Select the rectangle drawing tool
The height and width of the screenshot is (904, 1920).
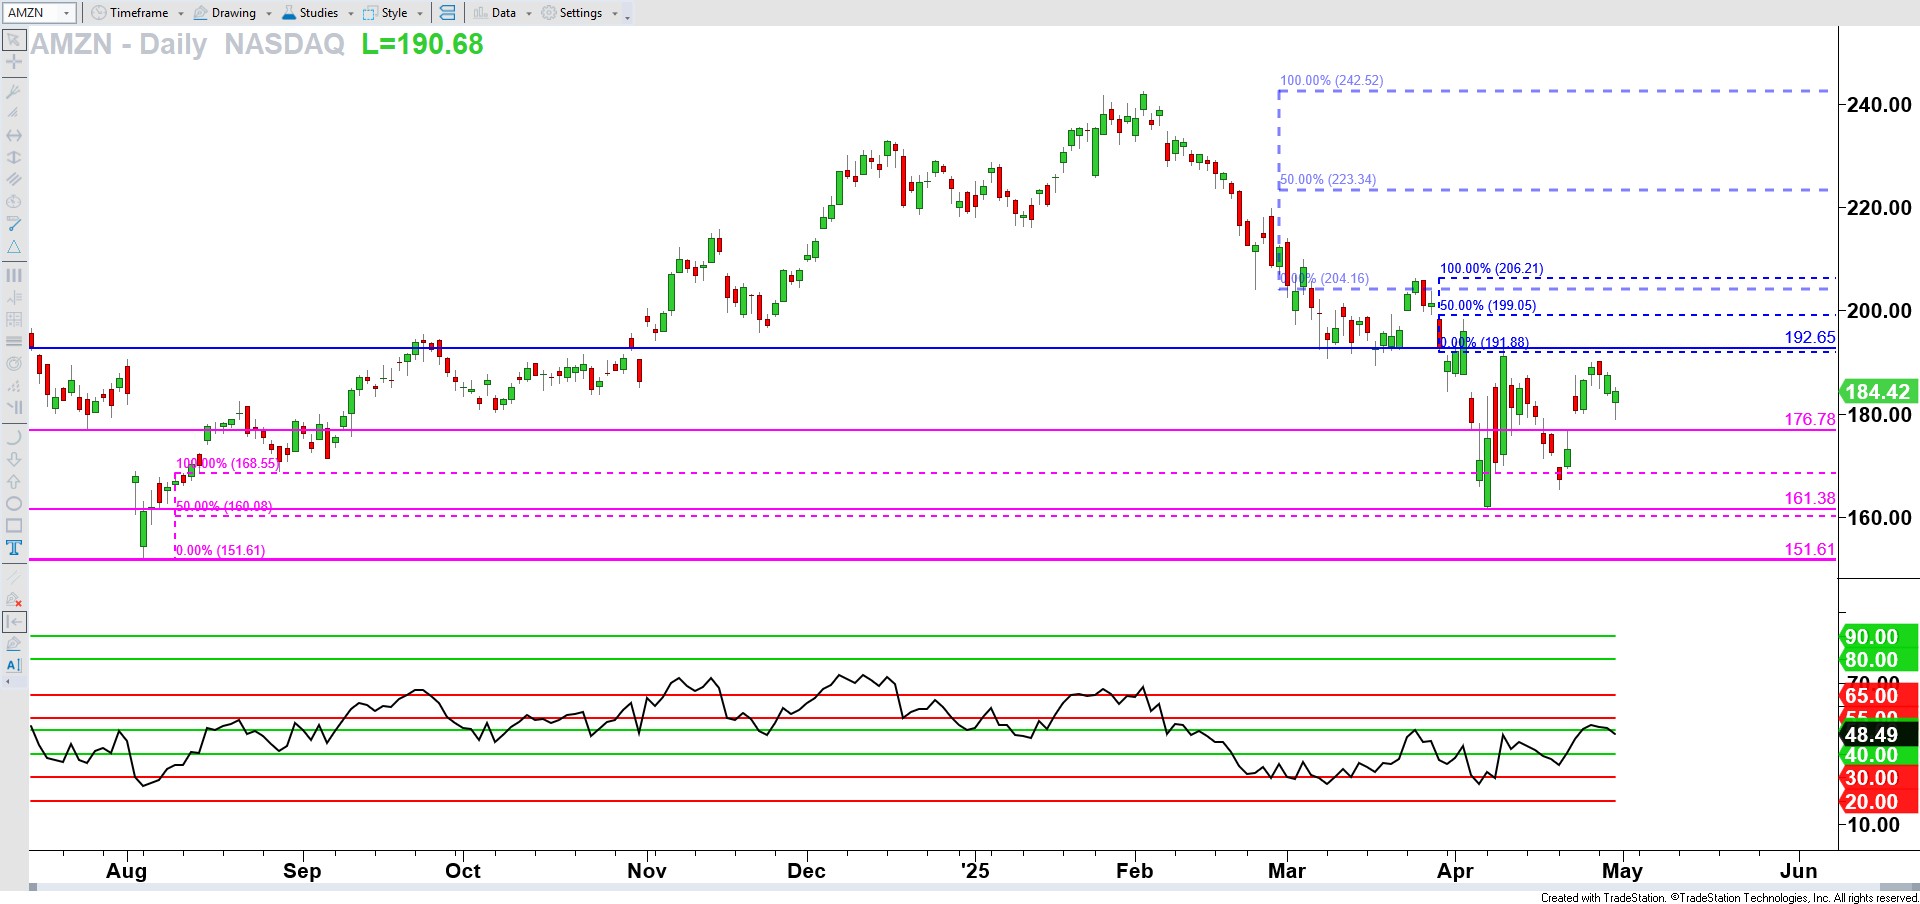[x=14, y=526]
